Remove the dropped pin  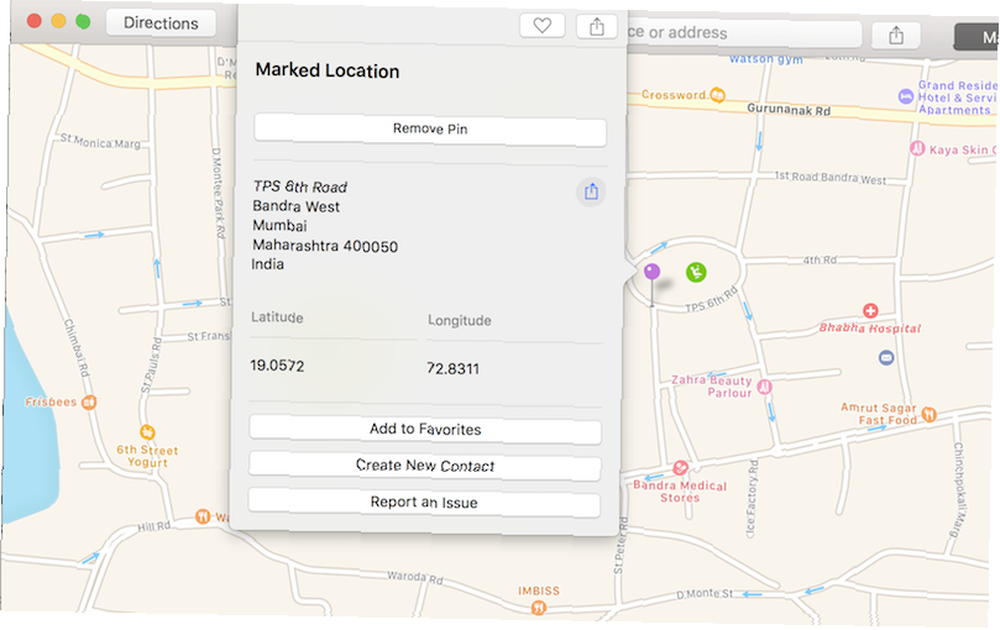[x=430, y=129]
